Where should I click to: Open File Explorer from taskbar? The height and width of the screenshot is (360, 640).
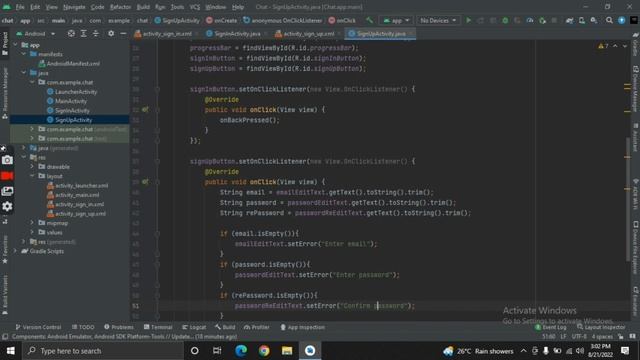pyautogui.click(x=287, y=351)
